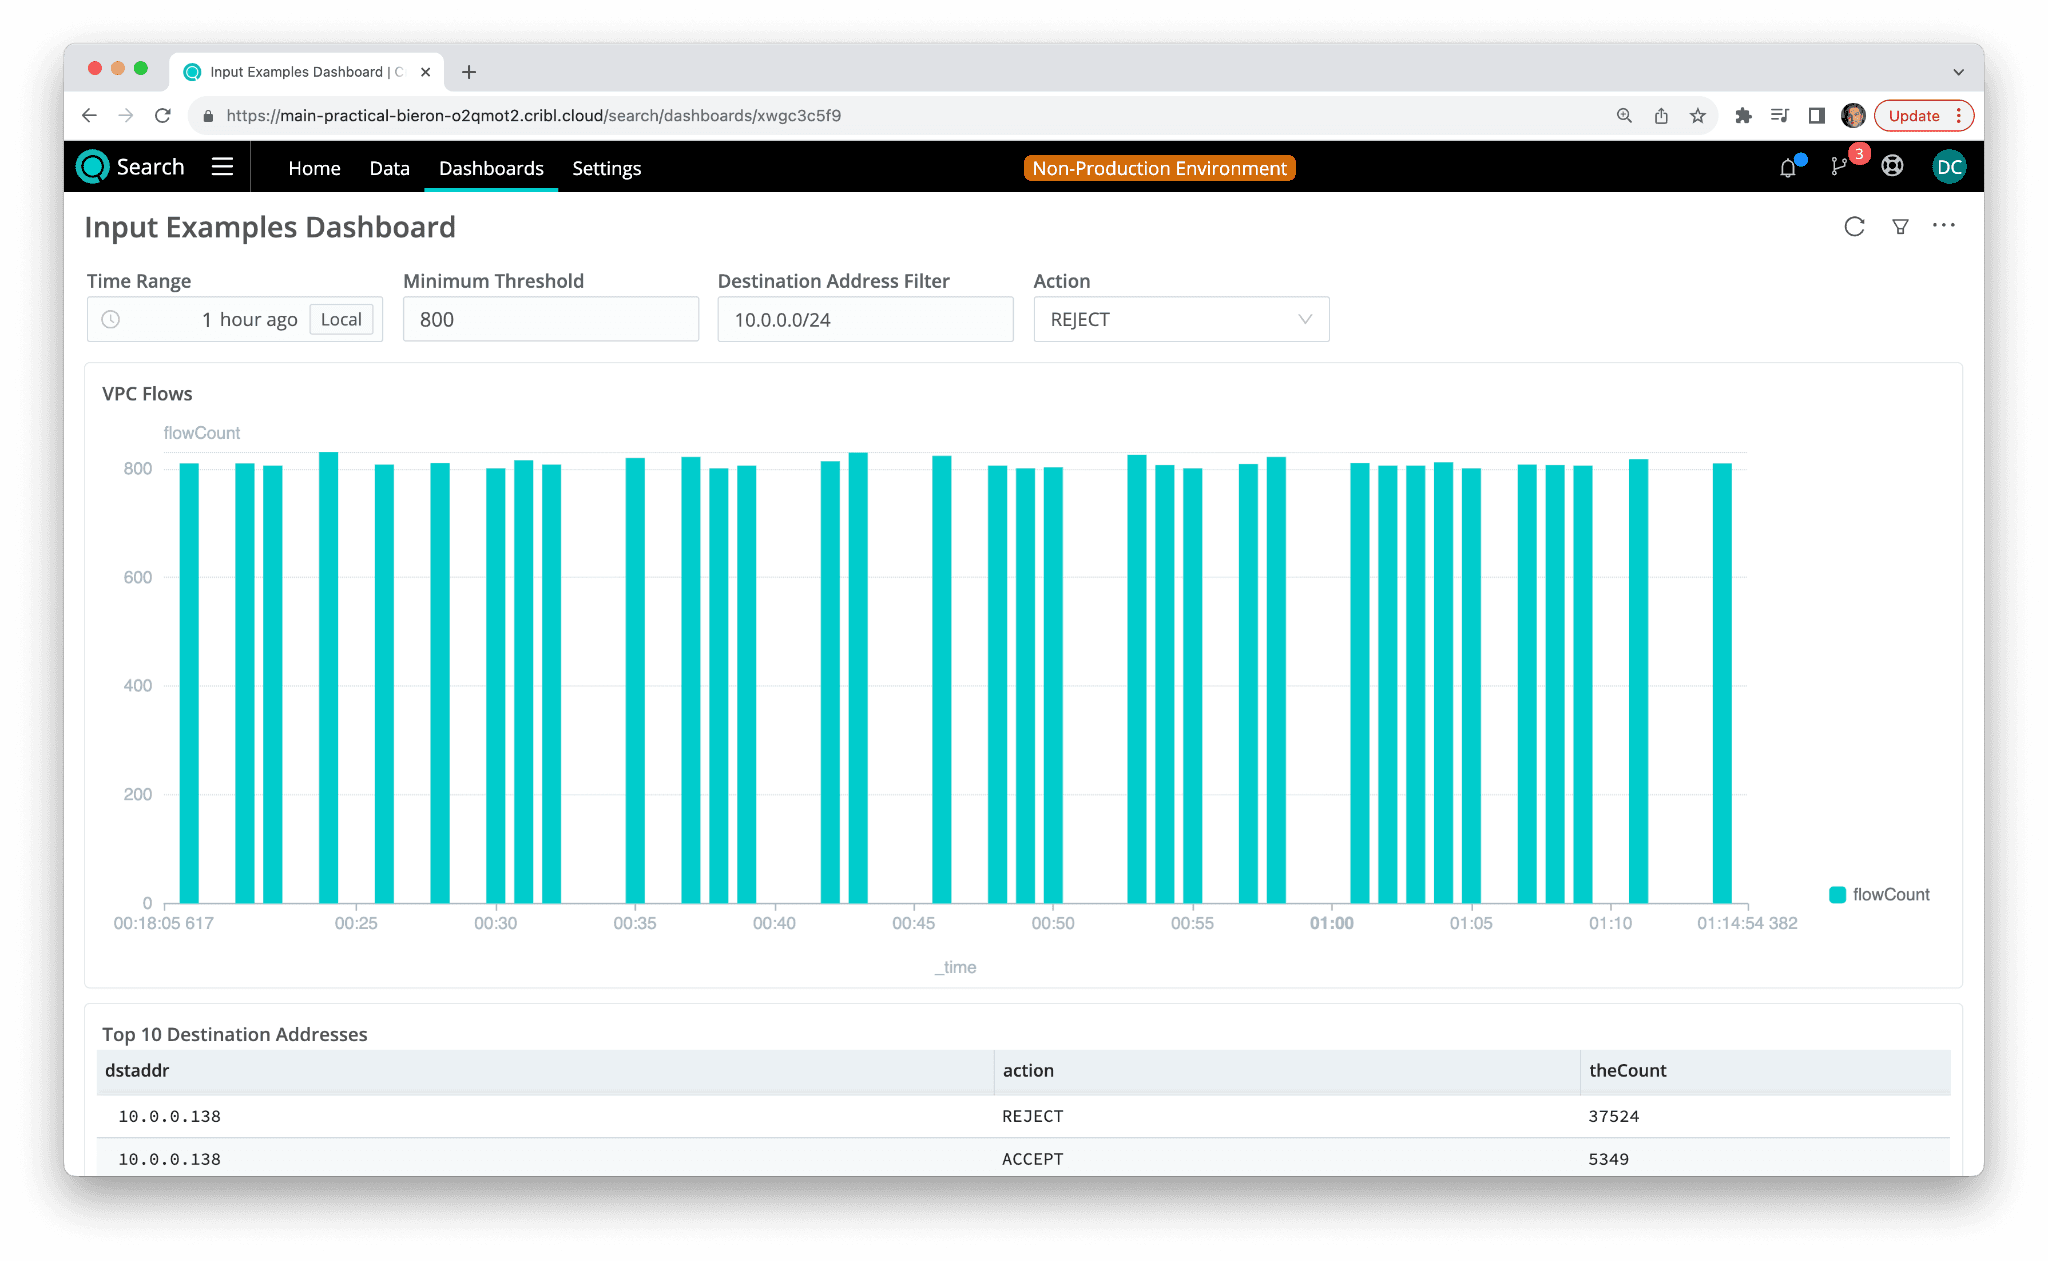Switch to the Settings tab
The width and height of the screenshot is (2048, 1261).
click(606, 168)
